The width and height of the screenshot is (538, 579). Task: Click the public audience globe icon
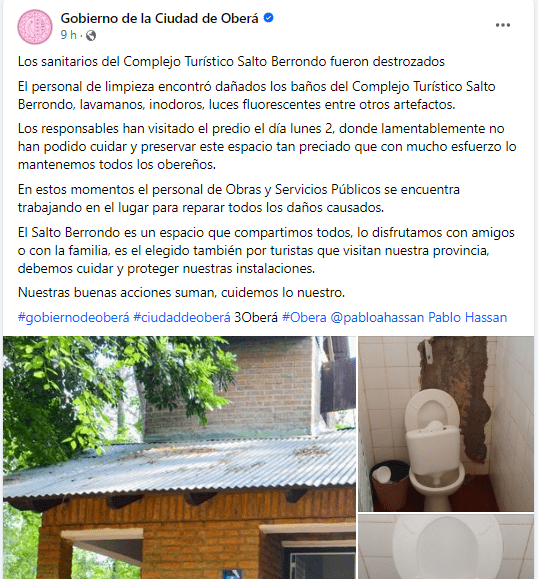(x=91, y=35)
